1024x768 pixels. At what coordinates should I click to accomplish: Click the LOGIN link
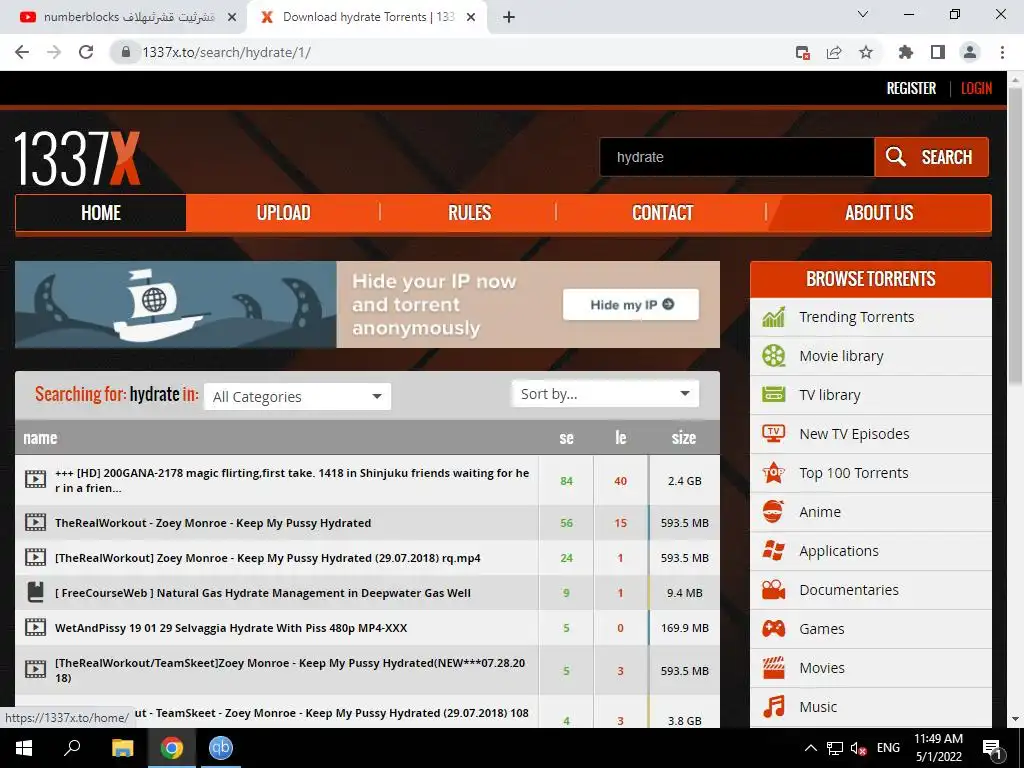point(976,88)
